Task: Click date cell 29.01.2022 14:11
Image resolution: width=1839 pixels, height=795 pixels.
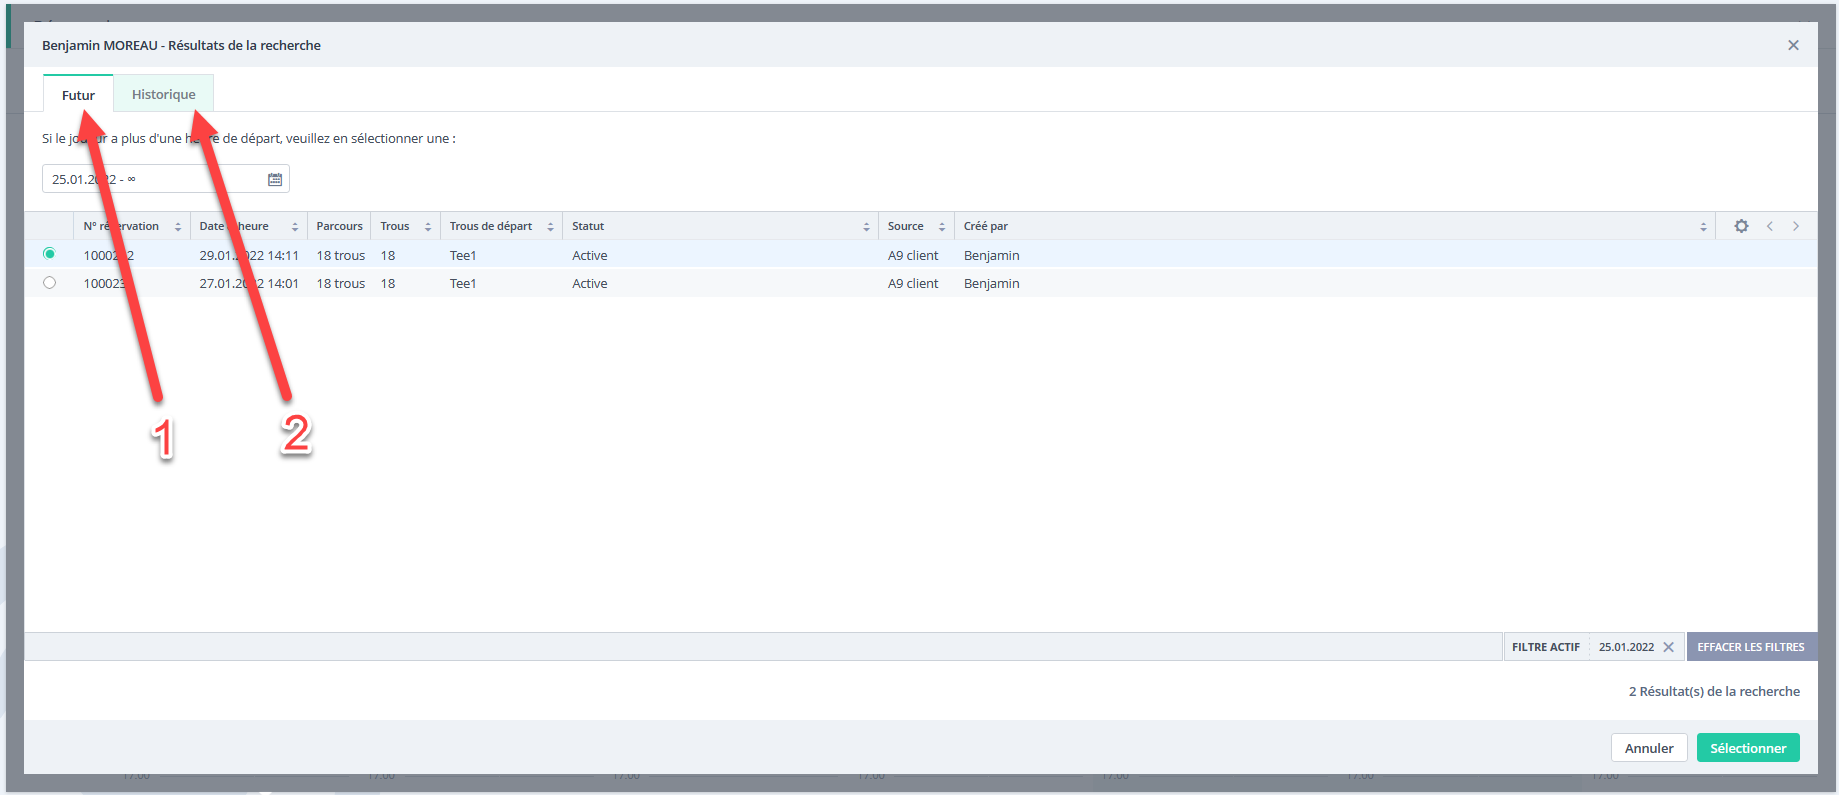Action: (x=249, y=255)
